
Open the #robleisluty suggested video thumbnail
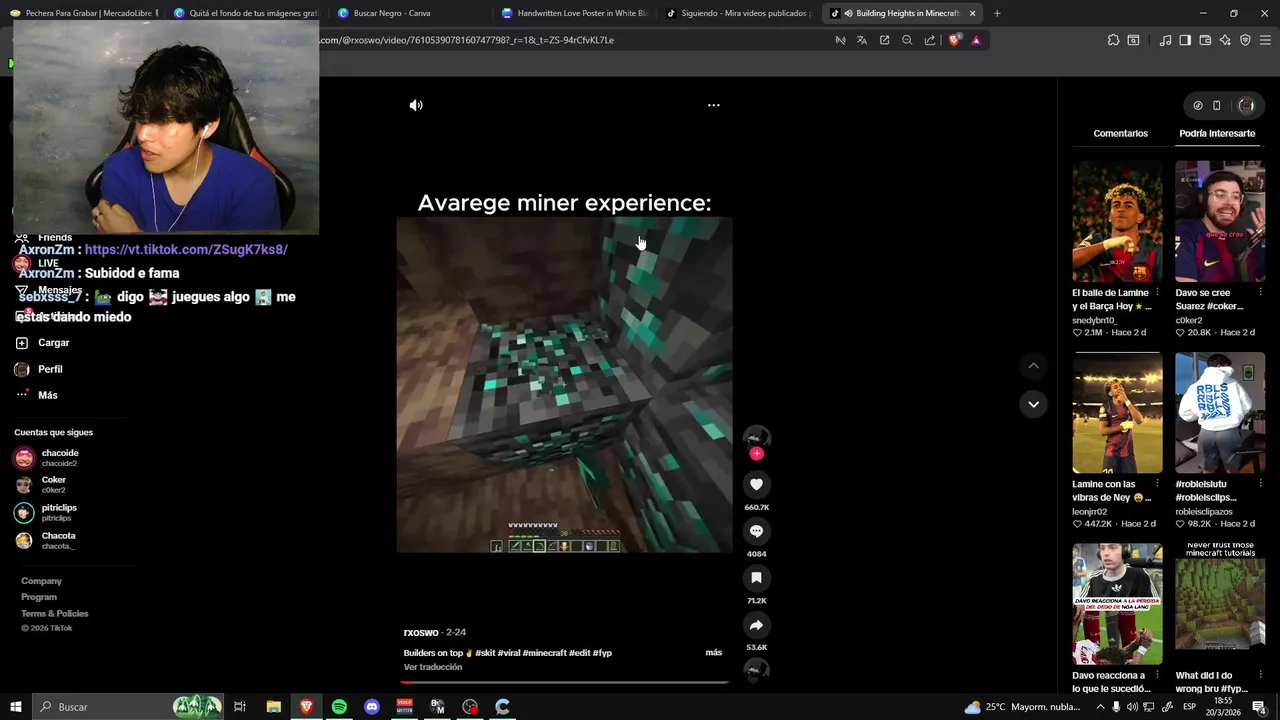coord(1220,413)
